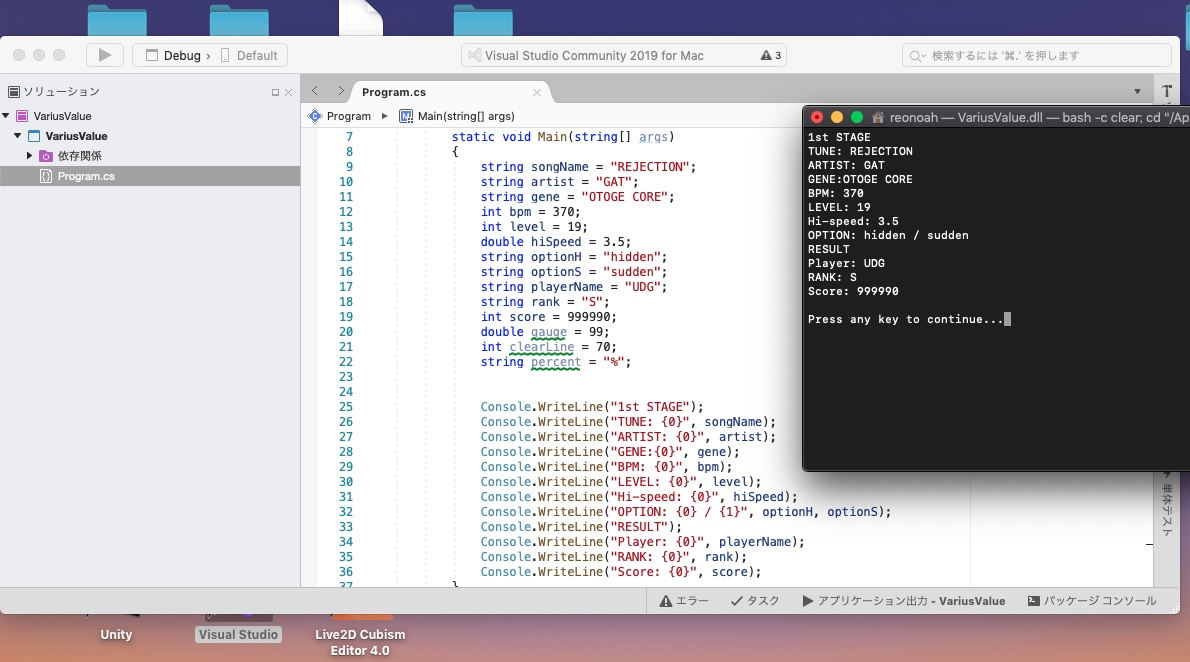
Task: Expand the 依存関係 folder
Action: [30, 156]
